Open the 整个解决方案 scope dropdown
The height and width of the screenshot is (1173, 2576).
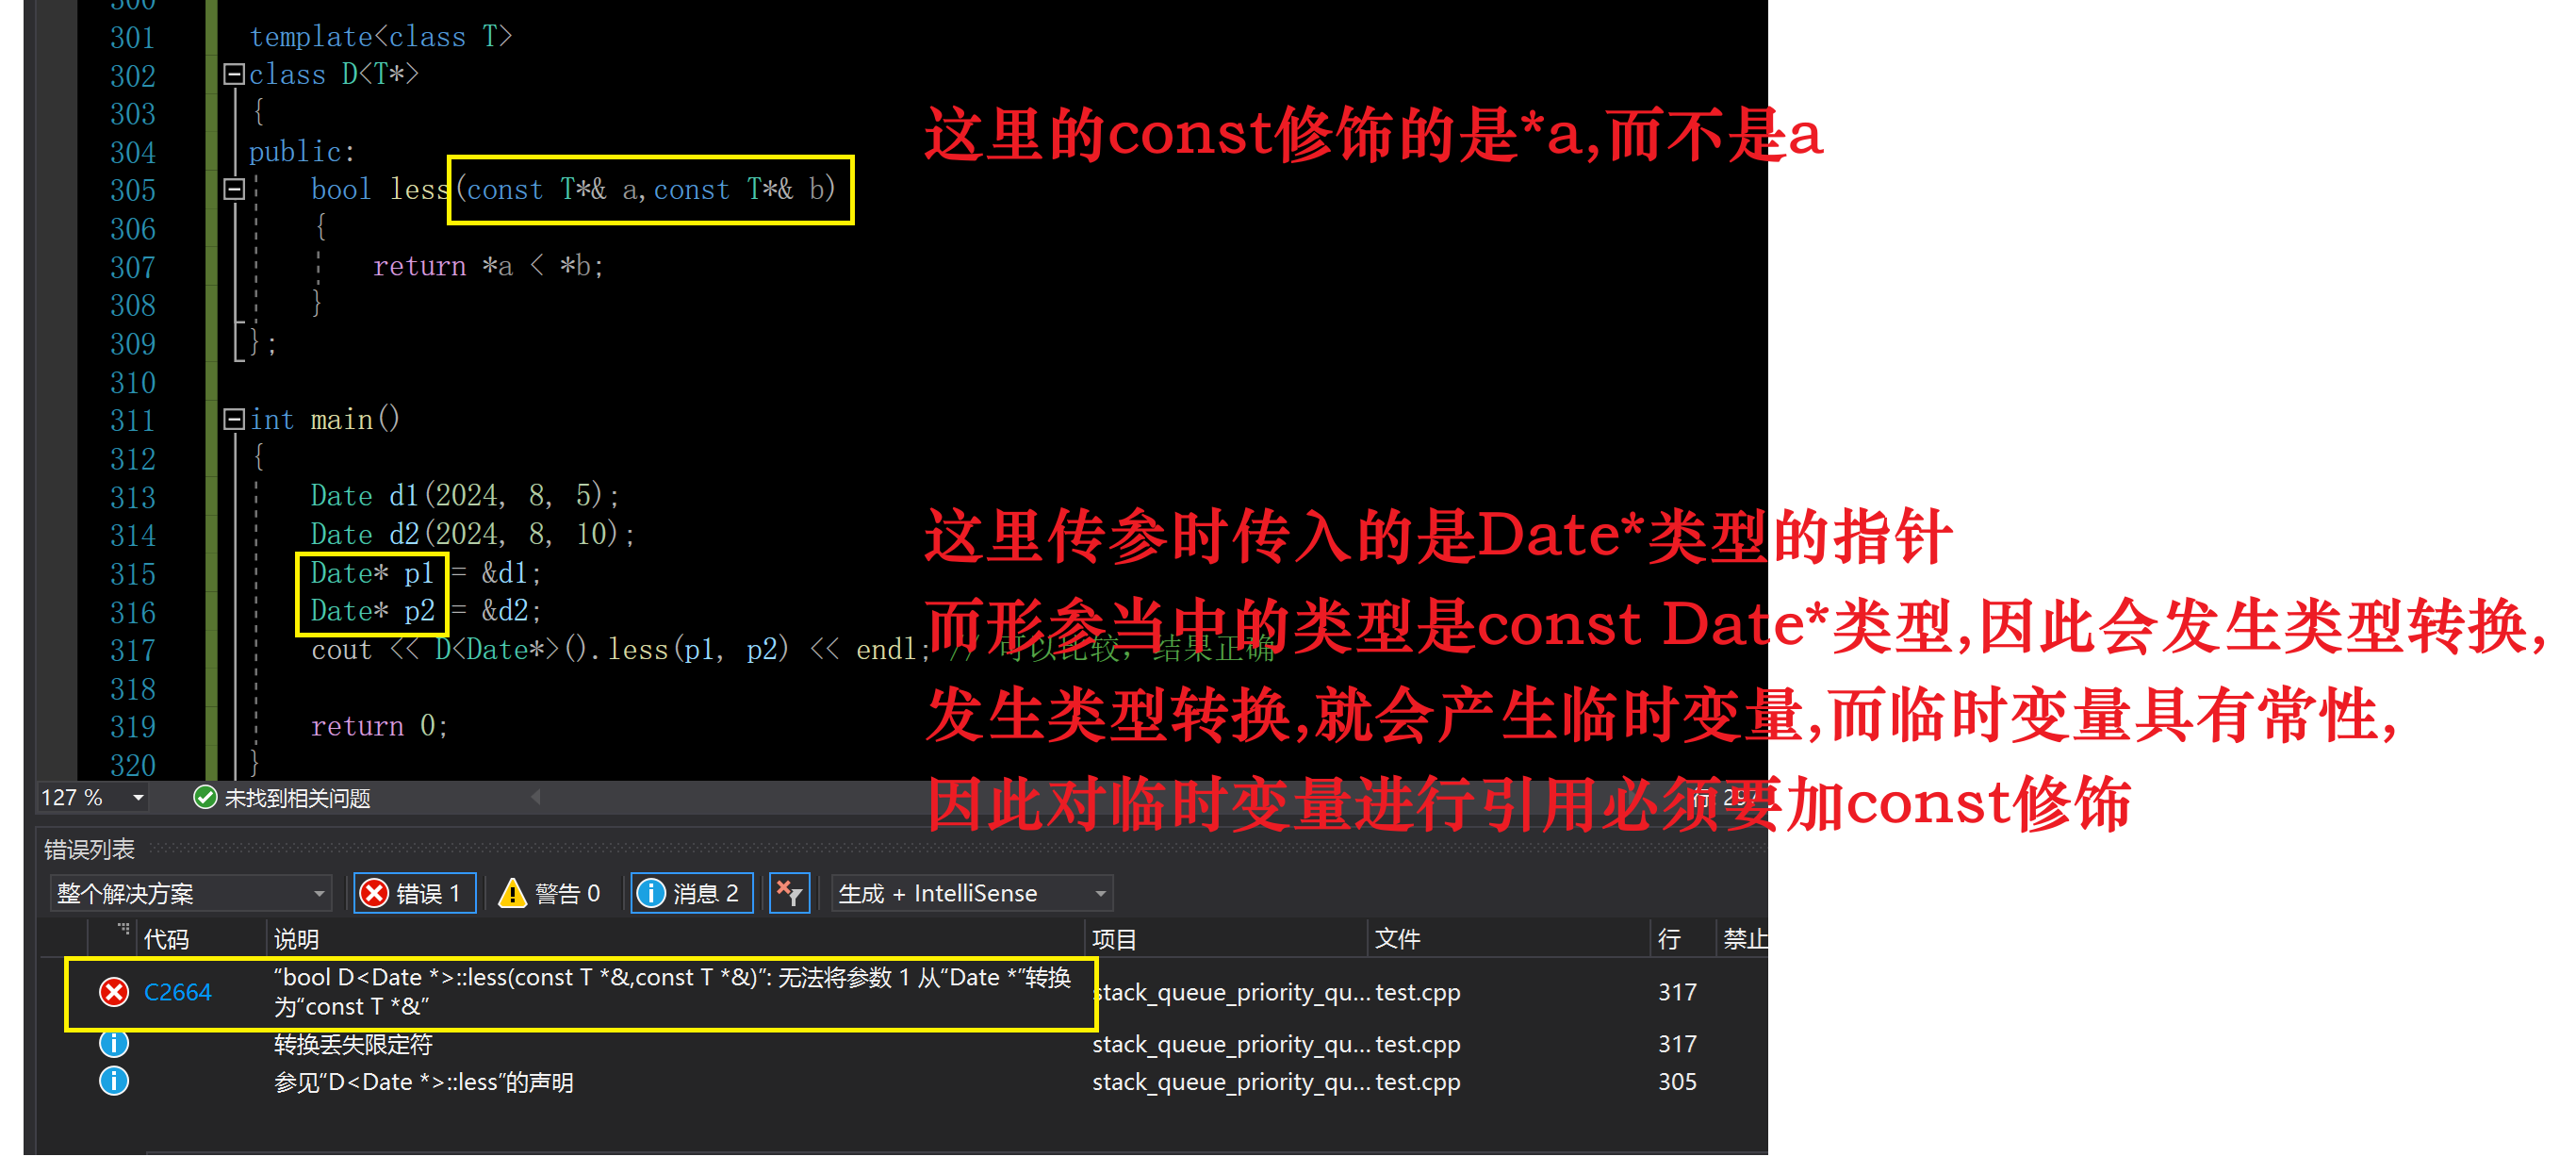click(x=190, y=894)
